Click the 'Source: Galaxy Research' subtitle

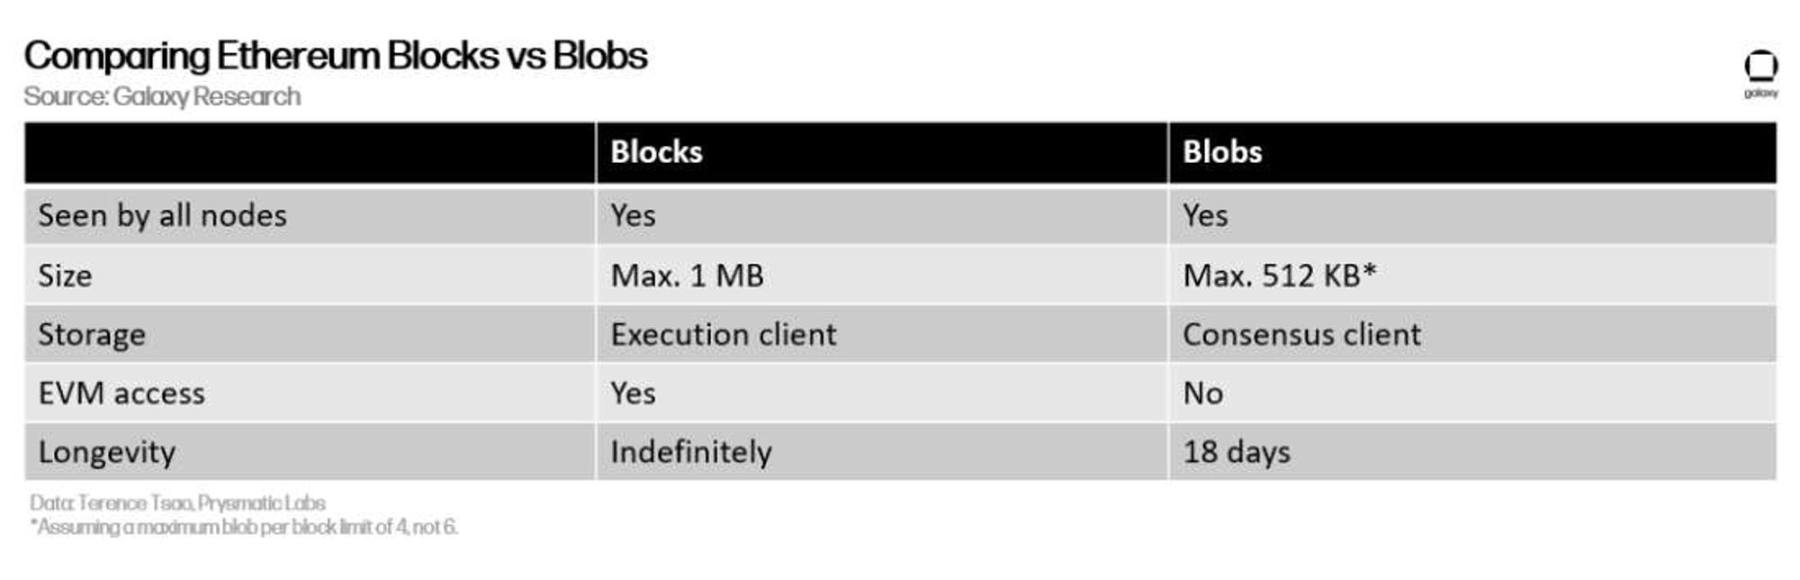[162, 97]
